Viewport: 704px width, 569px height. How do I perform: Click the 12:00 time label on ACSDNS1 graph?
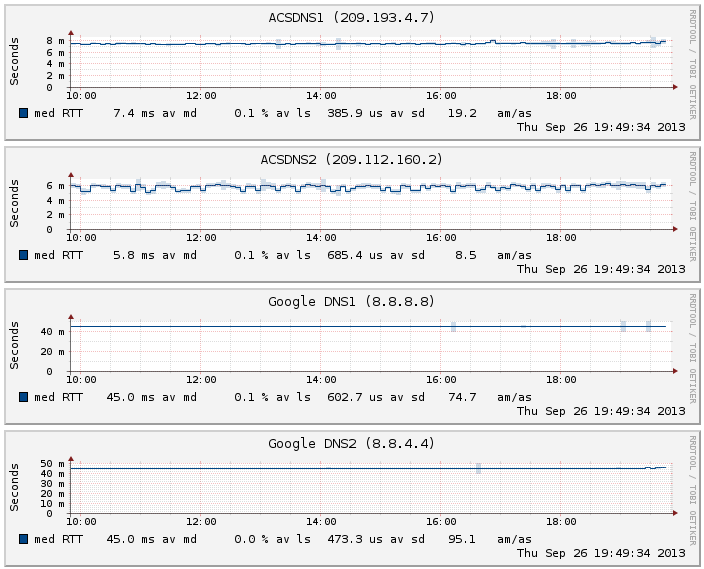(x=201, y=96)
